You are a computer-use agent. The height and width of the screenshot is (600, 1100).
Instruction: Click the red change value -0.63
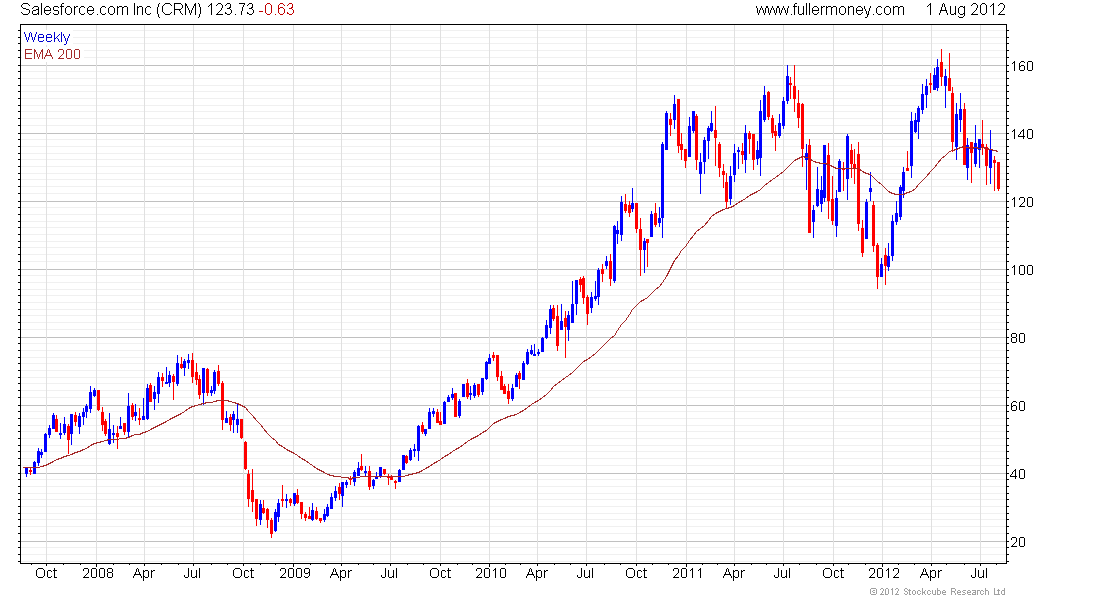coord(276,10)
